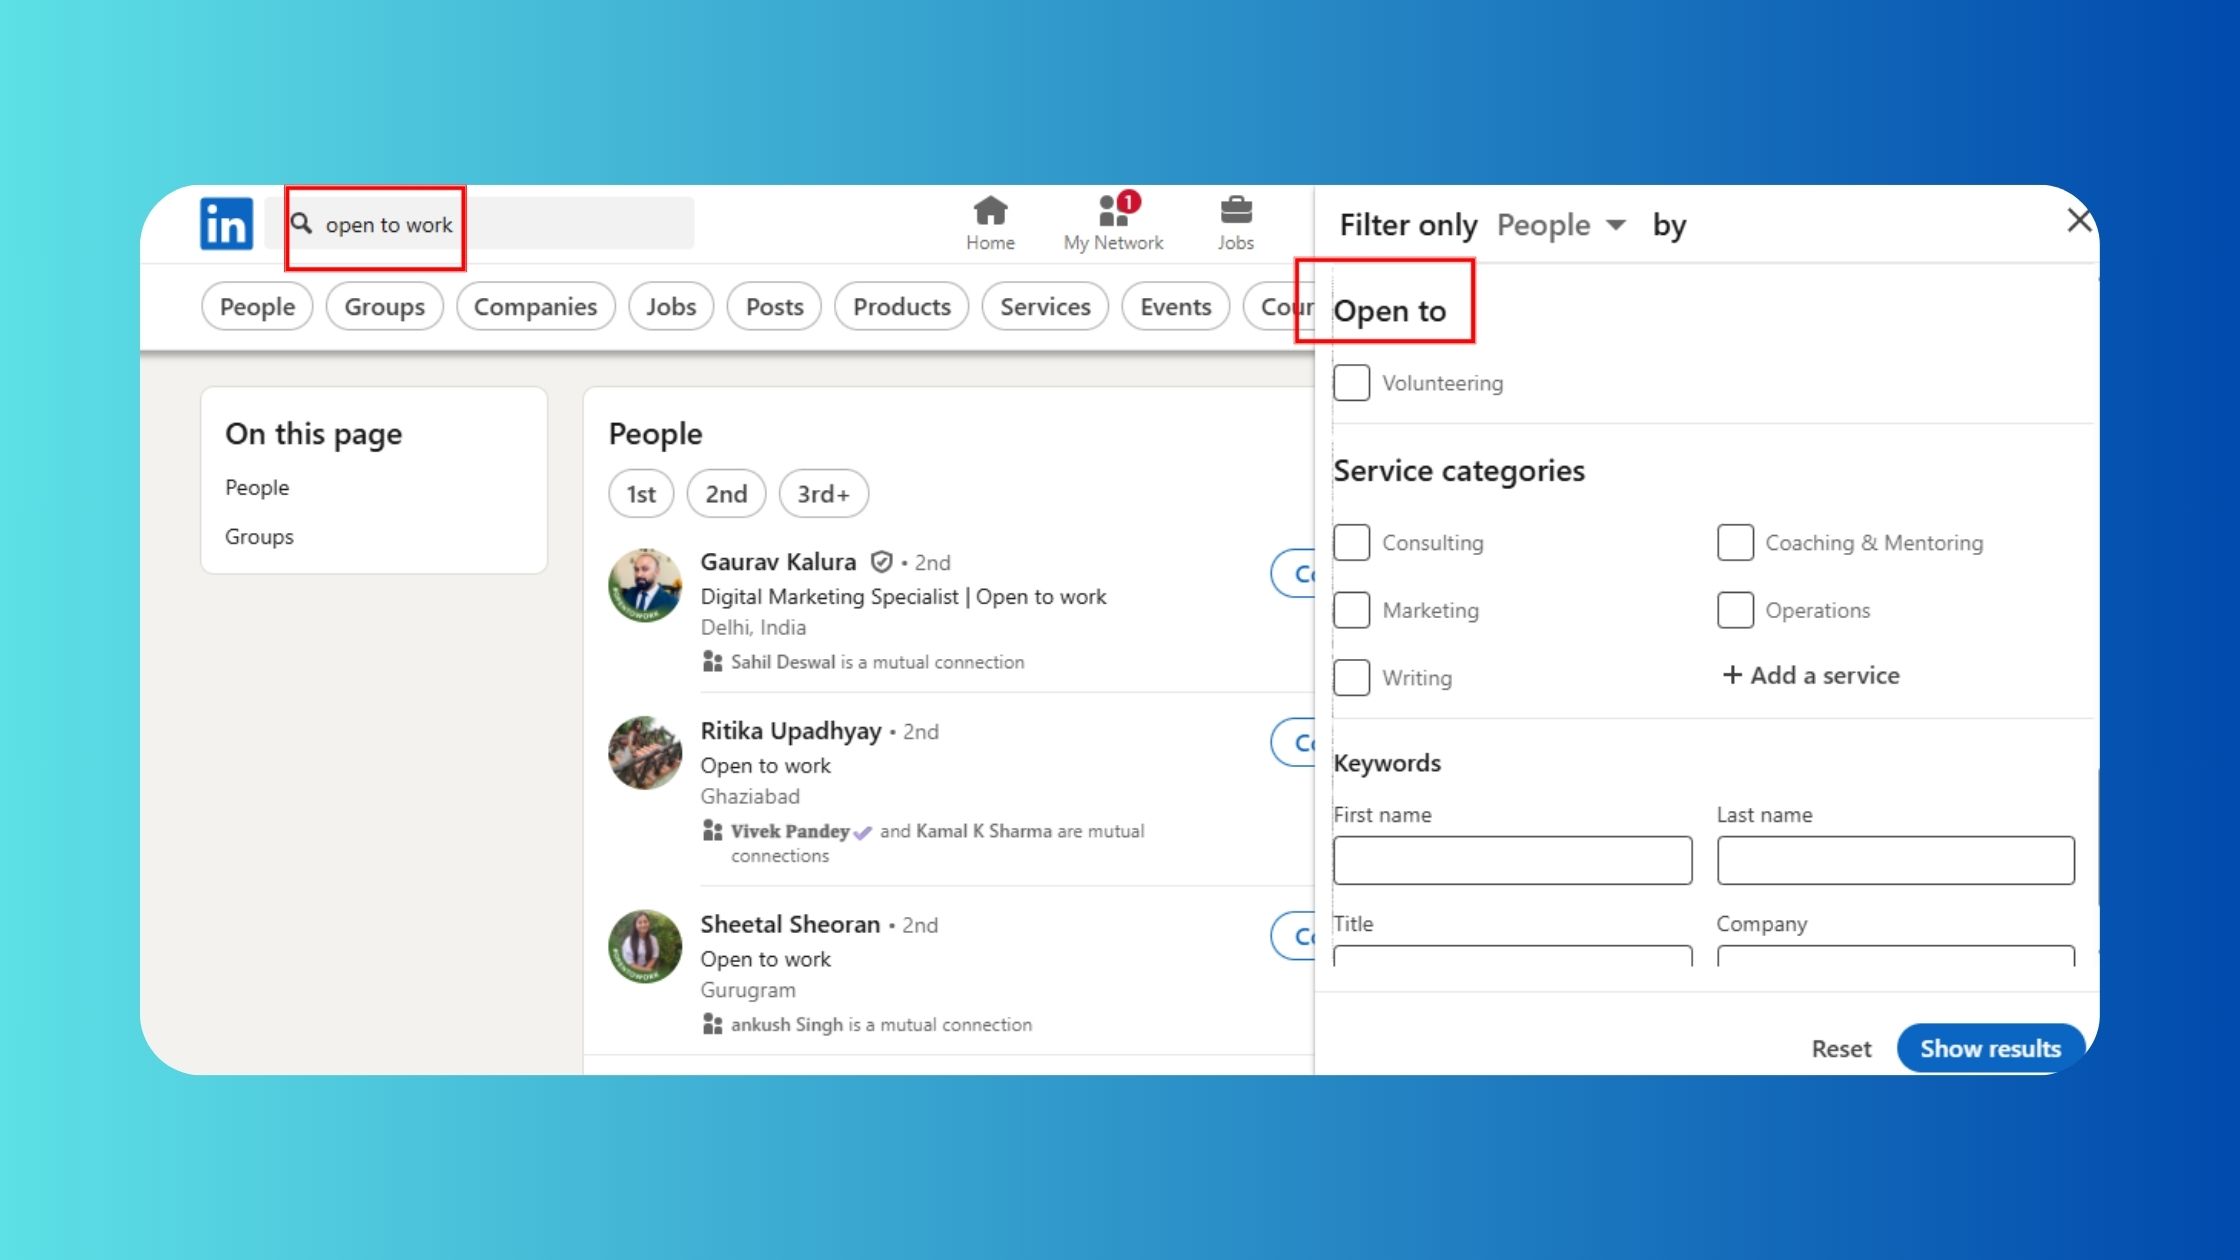Click Connect button next to Ritika Upadhyay
2240x1260 pixels.
(x=1293, y=742)
